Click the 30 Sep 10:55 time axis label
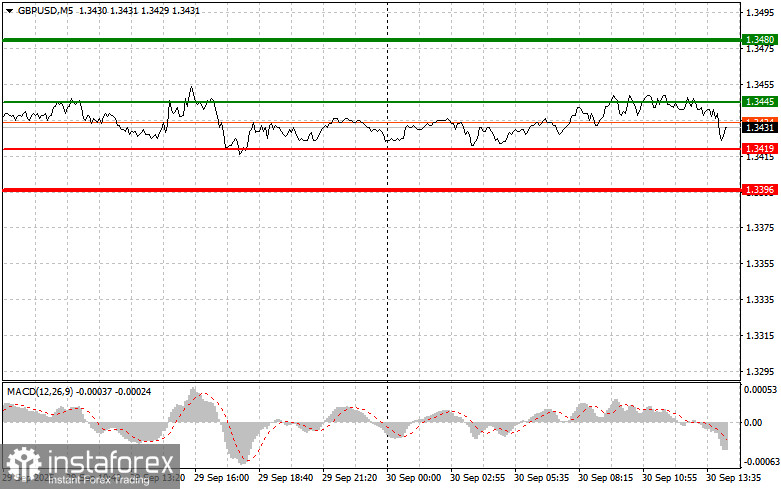 click(x=669, y=478)
